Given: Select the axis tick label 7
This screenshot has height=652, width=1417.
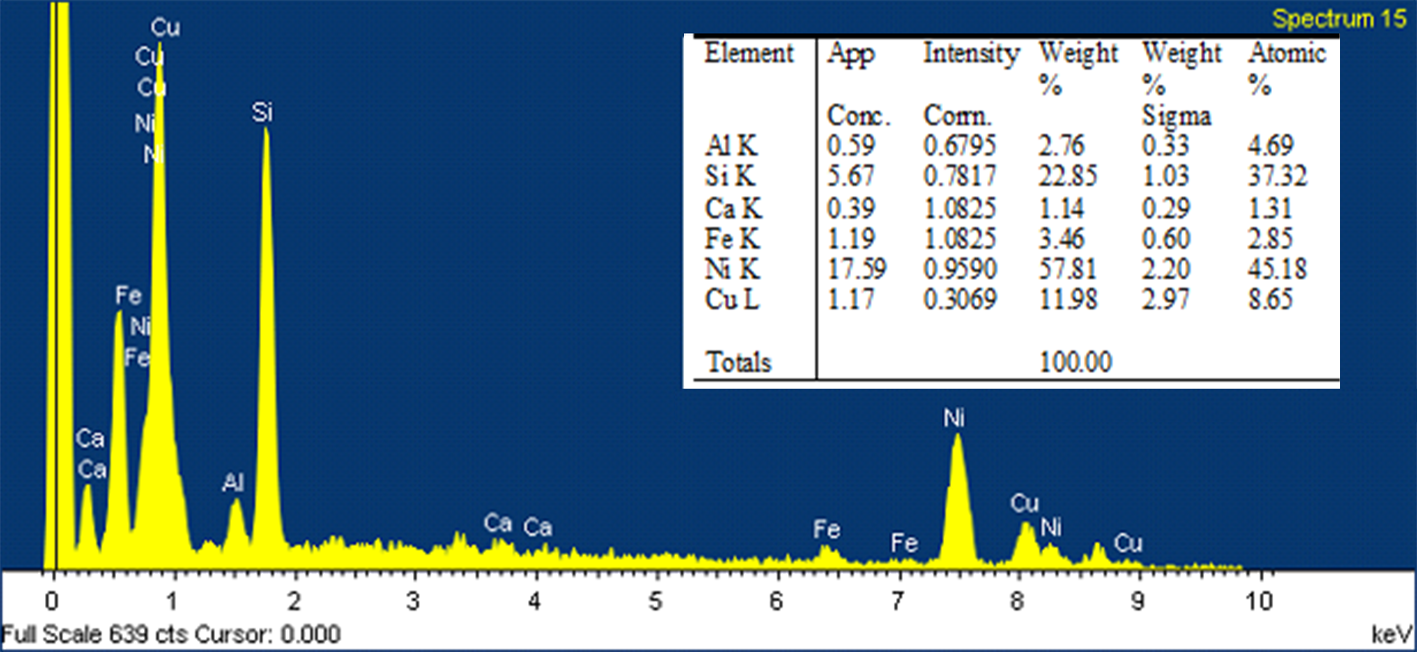Looking at the screenshot, I should [x=897, y=603].
